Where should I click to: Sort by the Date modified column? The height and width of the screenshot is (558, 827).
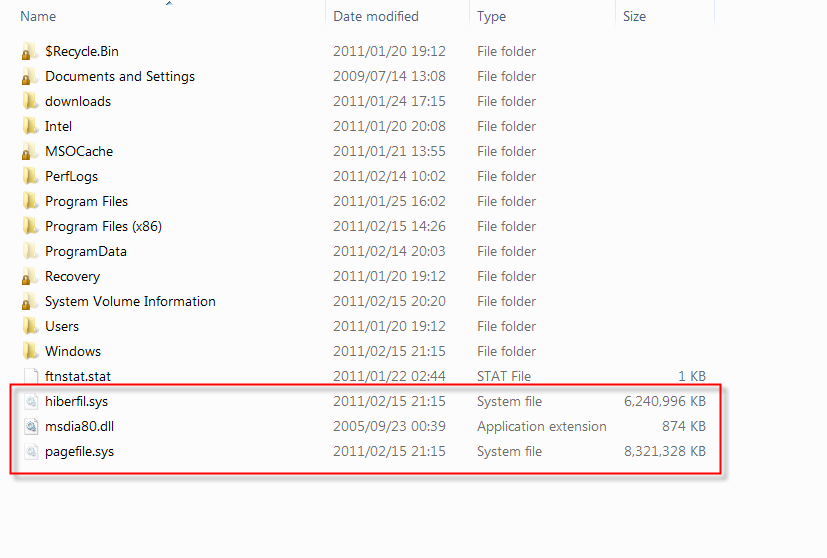coord(376,16)
